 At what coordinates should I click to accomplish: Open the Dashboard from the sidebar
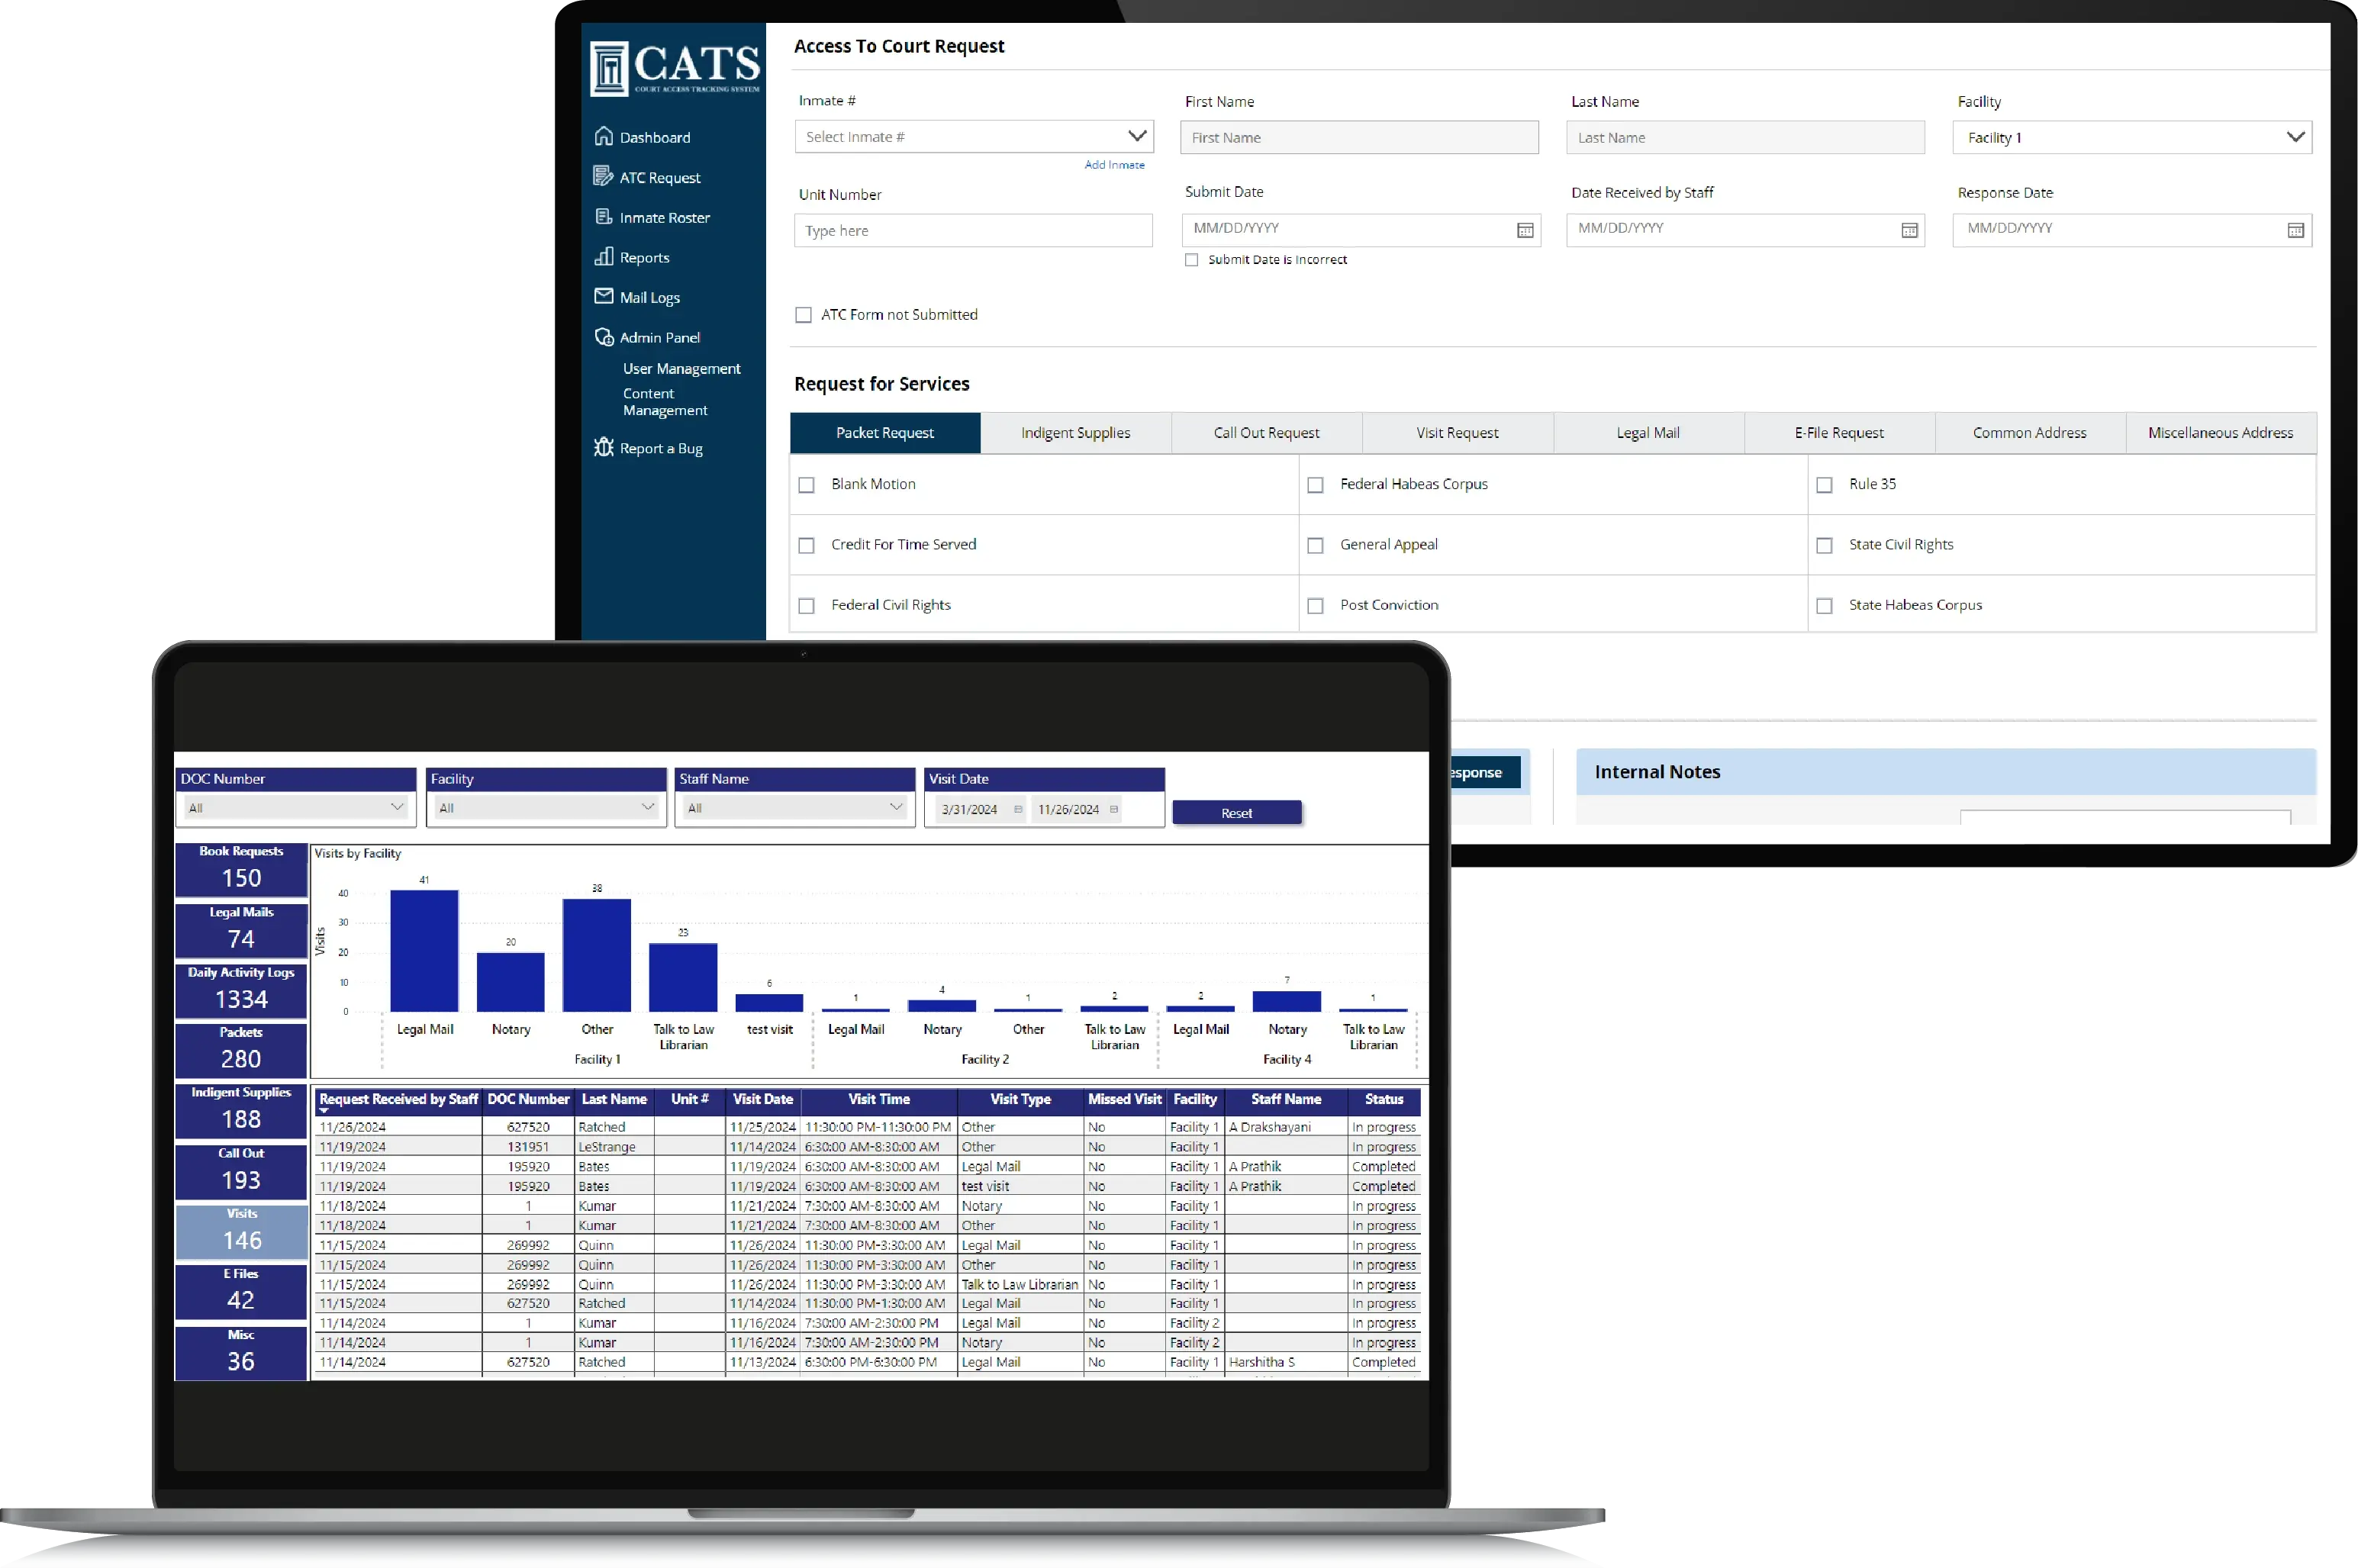click(x=654, y=136)
